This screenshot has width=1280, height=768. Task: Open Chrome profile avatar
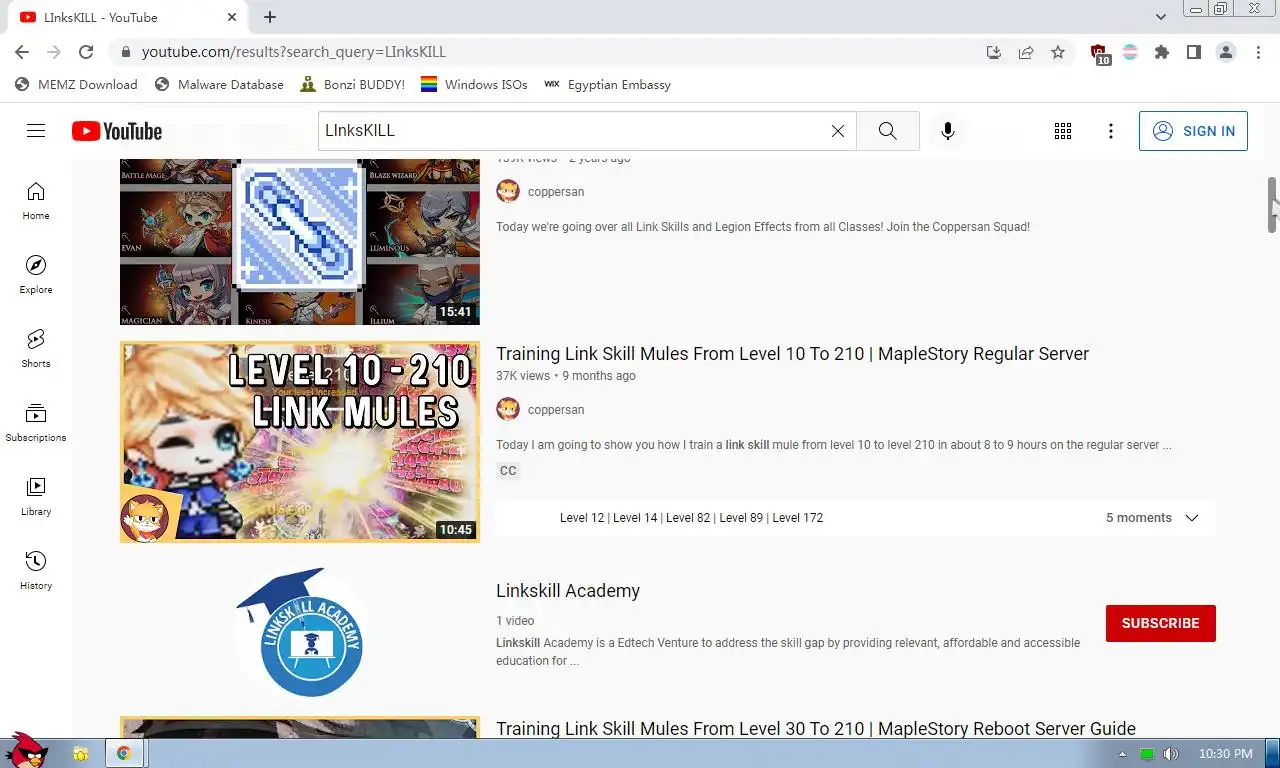pyautogui.click(x=1226, y=52)
